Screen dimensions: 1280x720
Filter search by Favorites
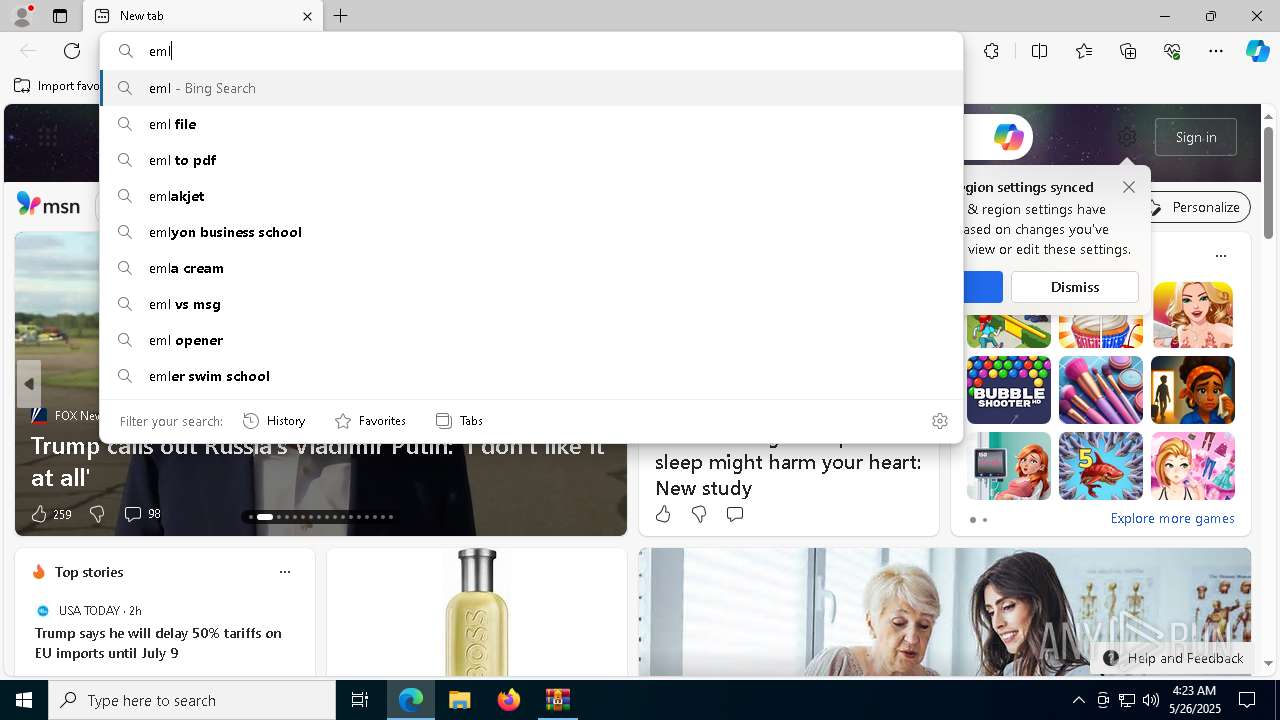(x=370, y=421)
